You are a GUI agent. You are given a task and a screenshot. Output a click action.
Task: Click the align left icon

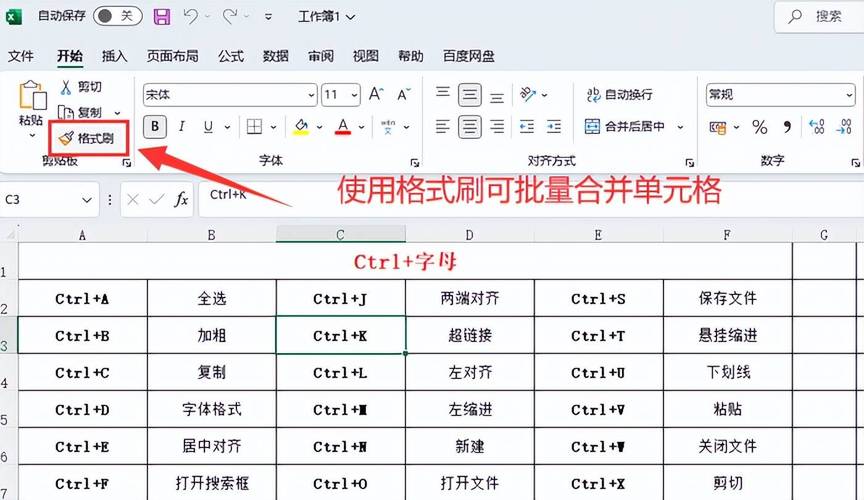[x=442, y=127]
